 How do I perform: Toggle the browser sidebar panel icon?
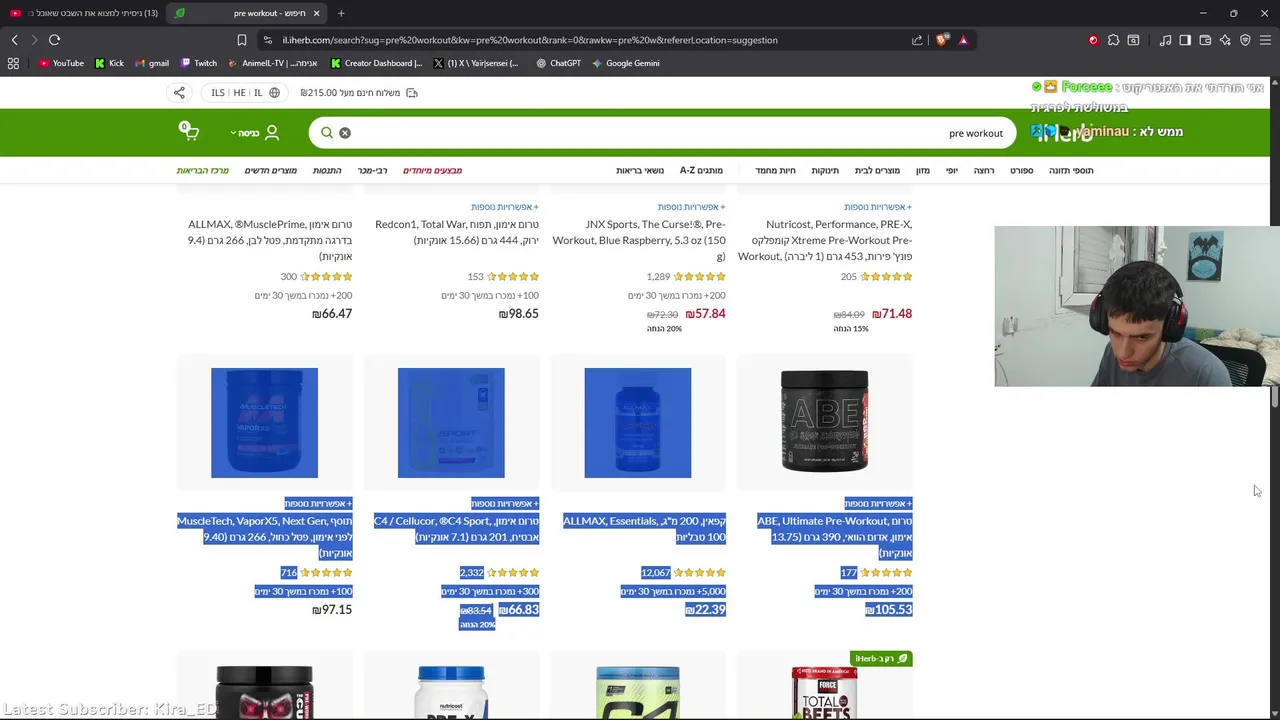click(1185, 40)
